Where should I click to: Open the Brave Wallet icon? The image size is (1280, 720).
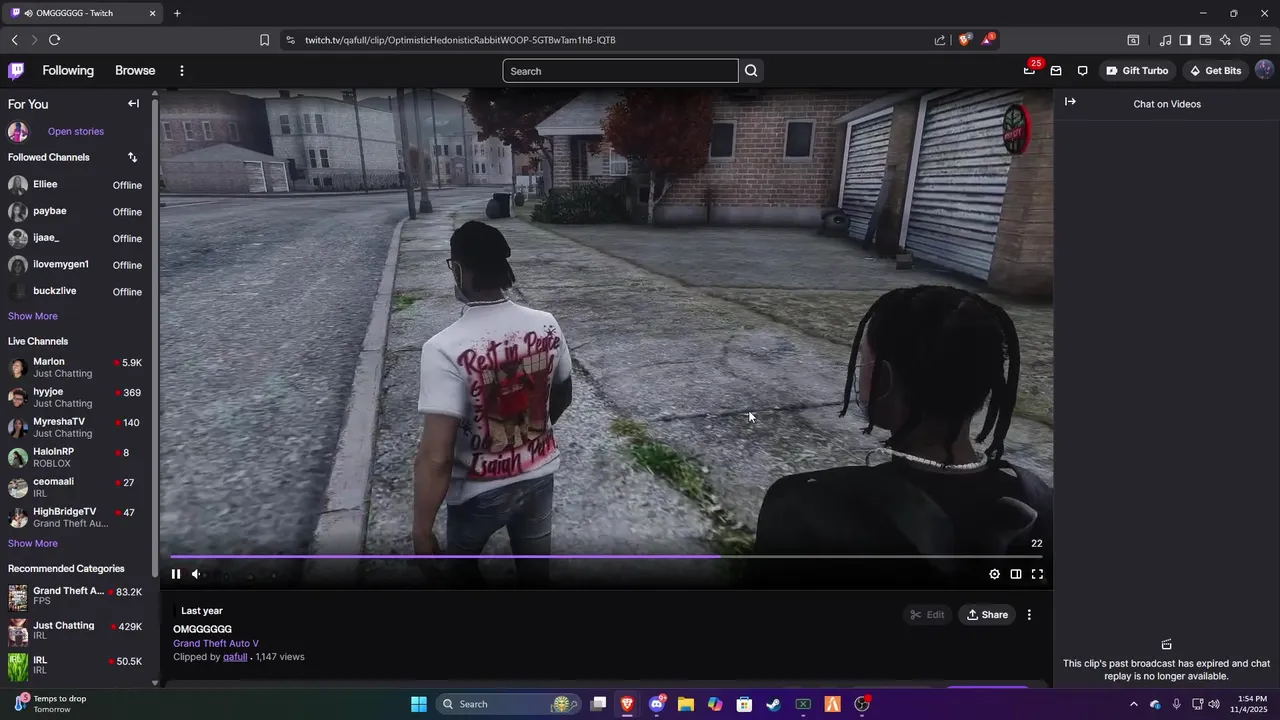(x=1205, y=40)
